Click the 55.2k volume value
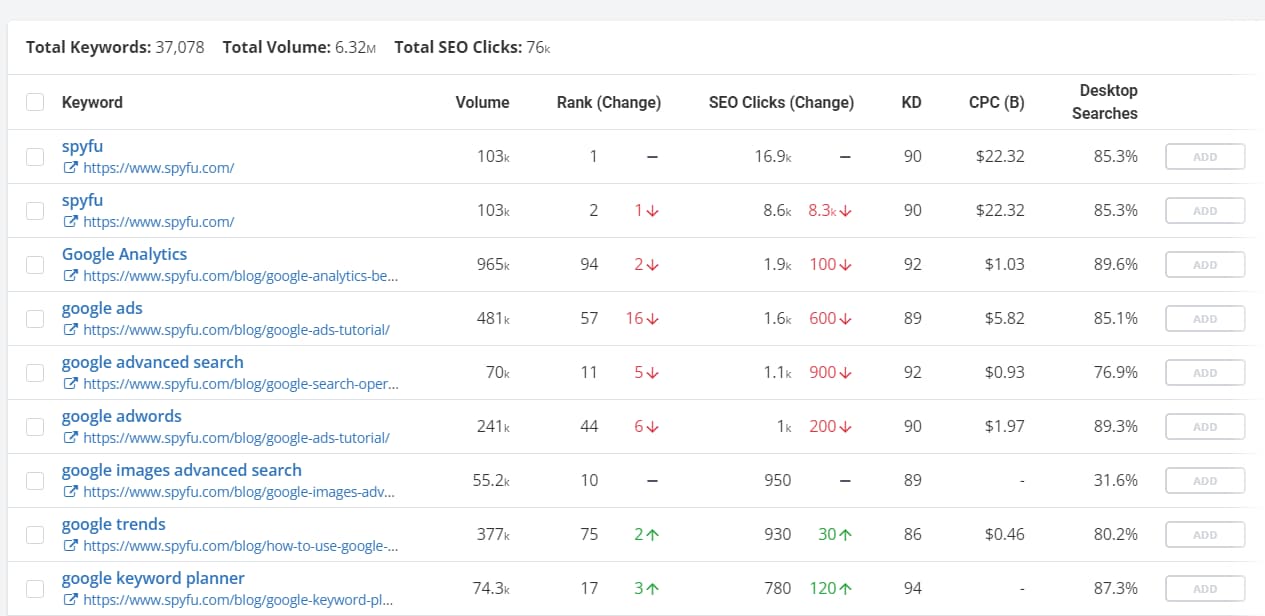This screenshot has height=616, width=1265. (491, 481)
